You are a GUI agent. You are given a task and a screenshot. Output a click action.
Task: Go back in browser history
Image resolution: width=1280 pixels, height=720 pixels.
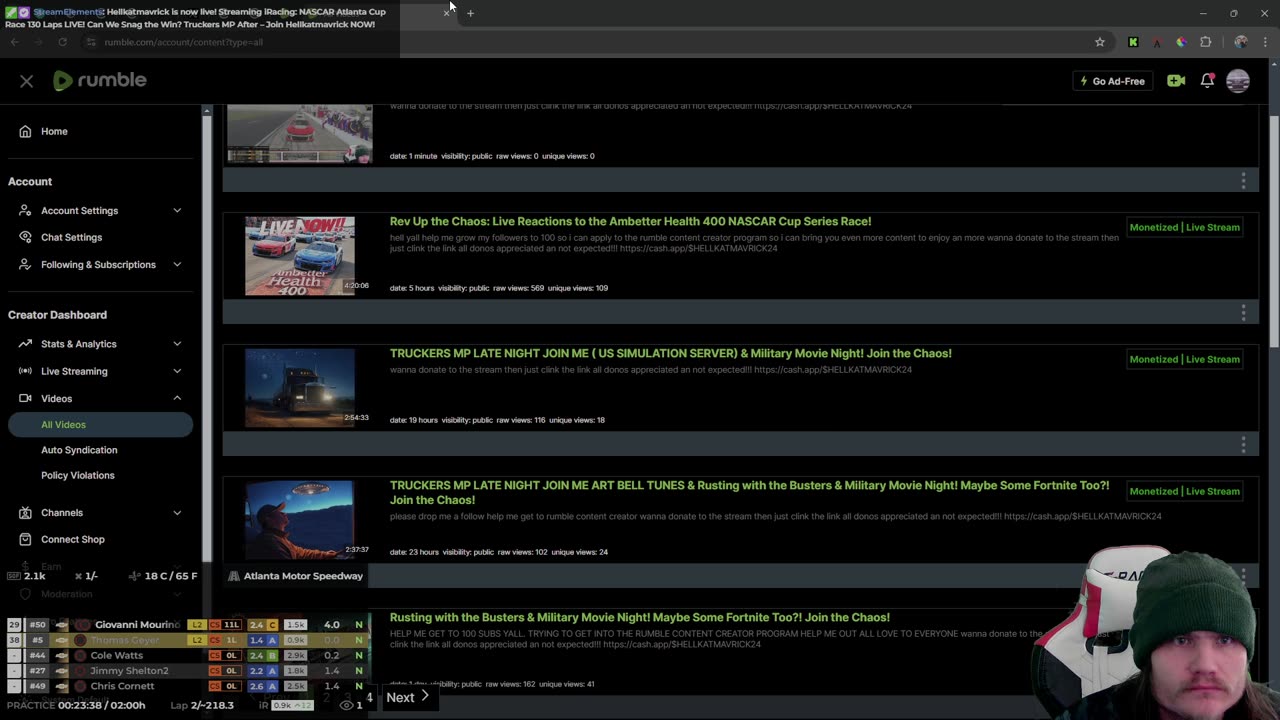(x=14, y=42)
